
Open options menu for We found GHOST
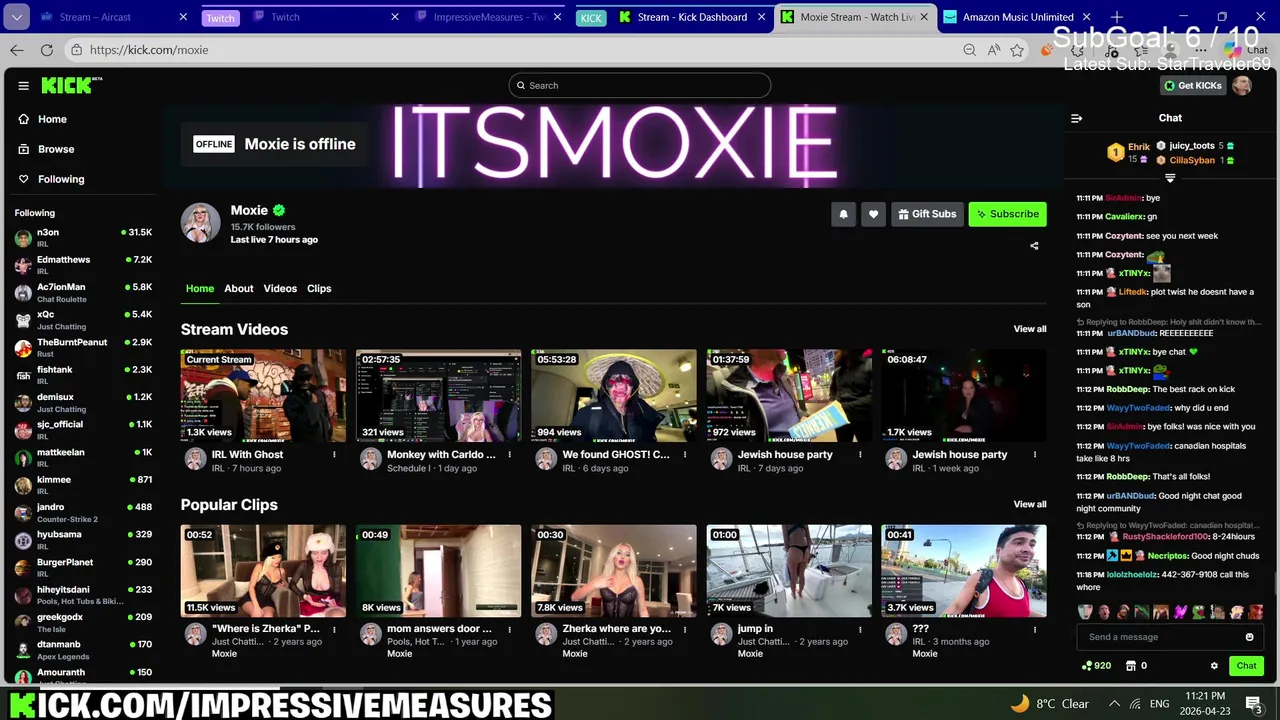pos(685,455)
